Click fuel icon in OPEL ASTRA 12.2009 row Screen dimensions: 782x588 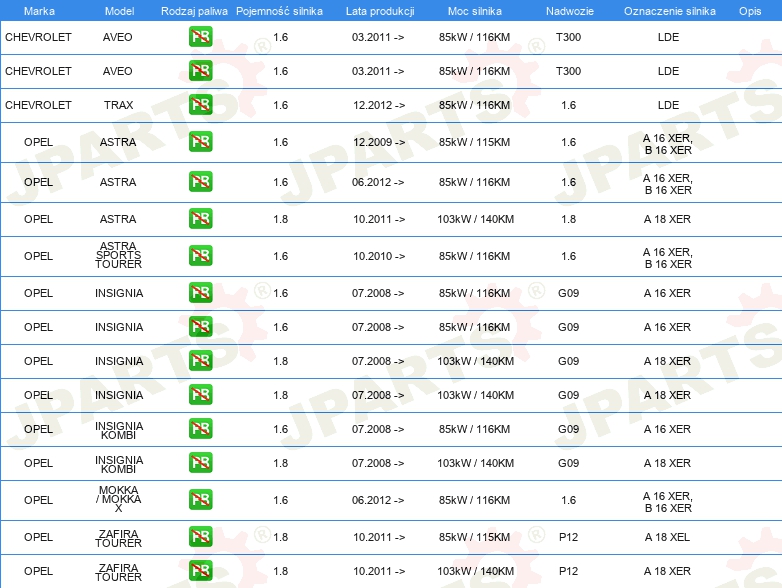(x=200, y=142)
